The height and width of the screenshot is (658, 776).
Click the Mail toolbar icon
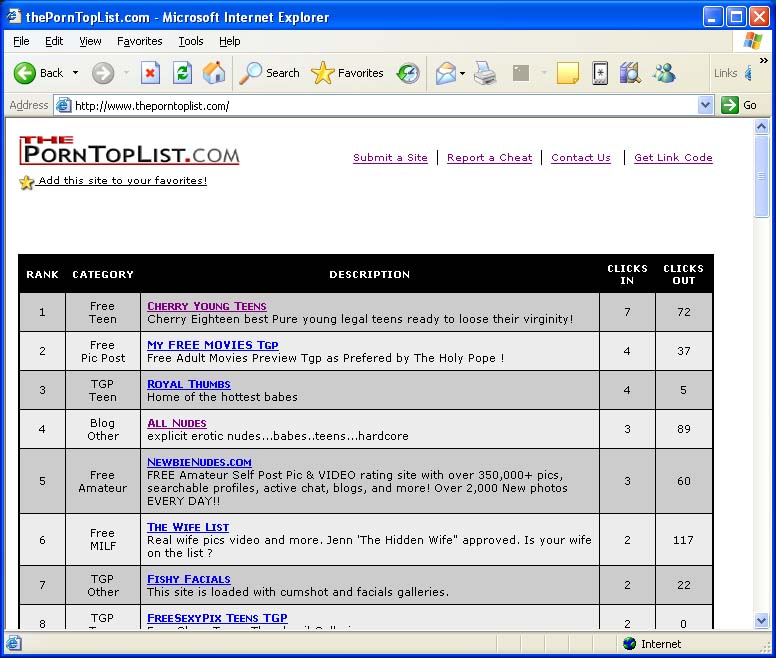point(445,73)
